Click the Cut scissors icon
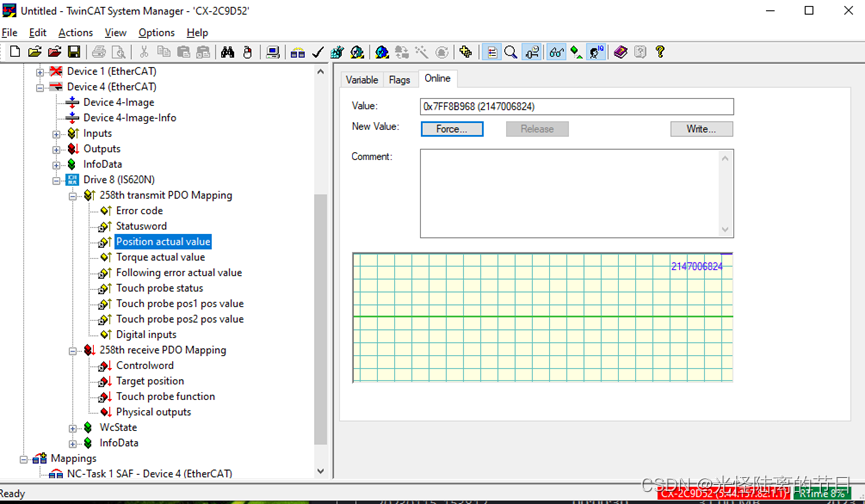Image resolution: width=865 pixels, height=504 pixels. (x=144, y=52)
